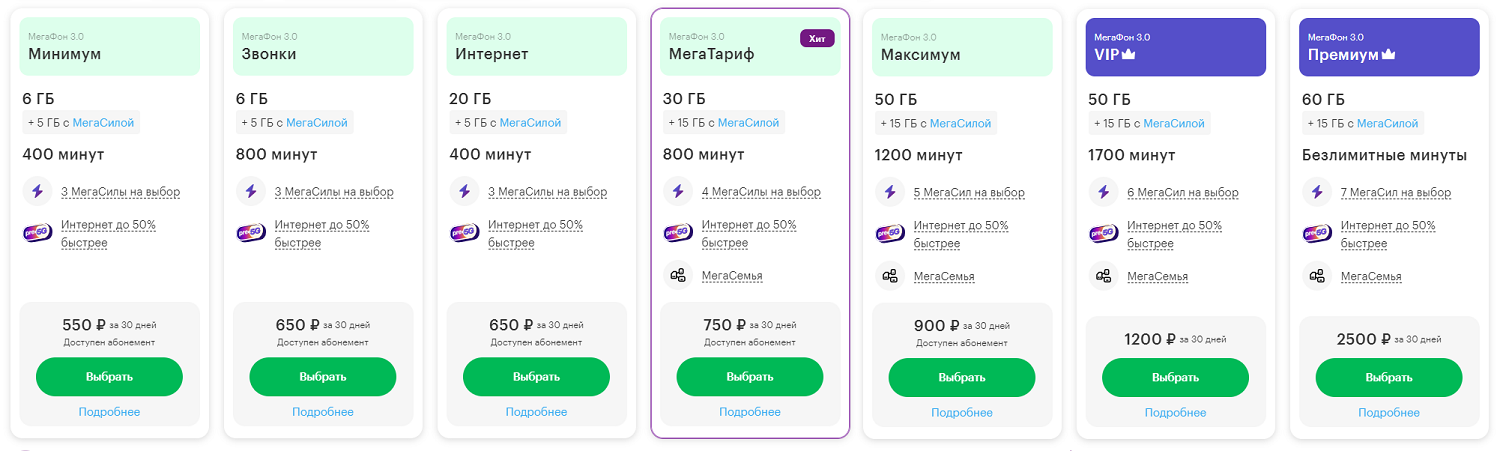
Task: Select the Премиум plan for 2500 ₽
Action: pos(1388,378)
